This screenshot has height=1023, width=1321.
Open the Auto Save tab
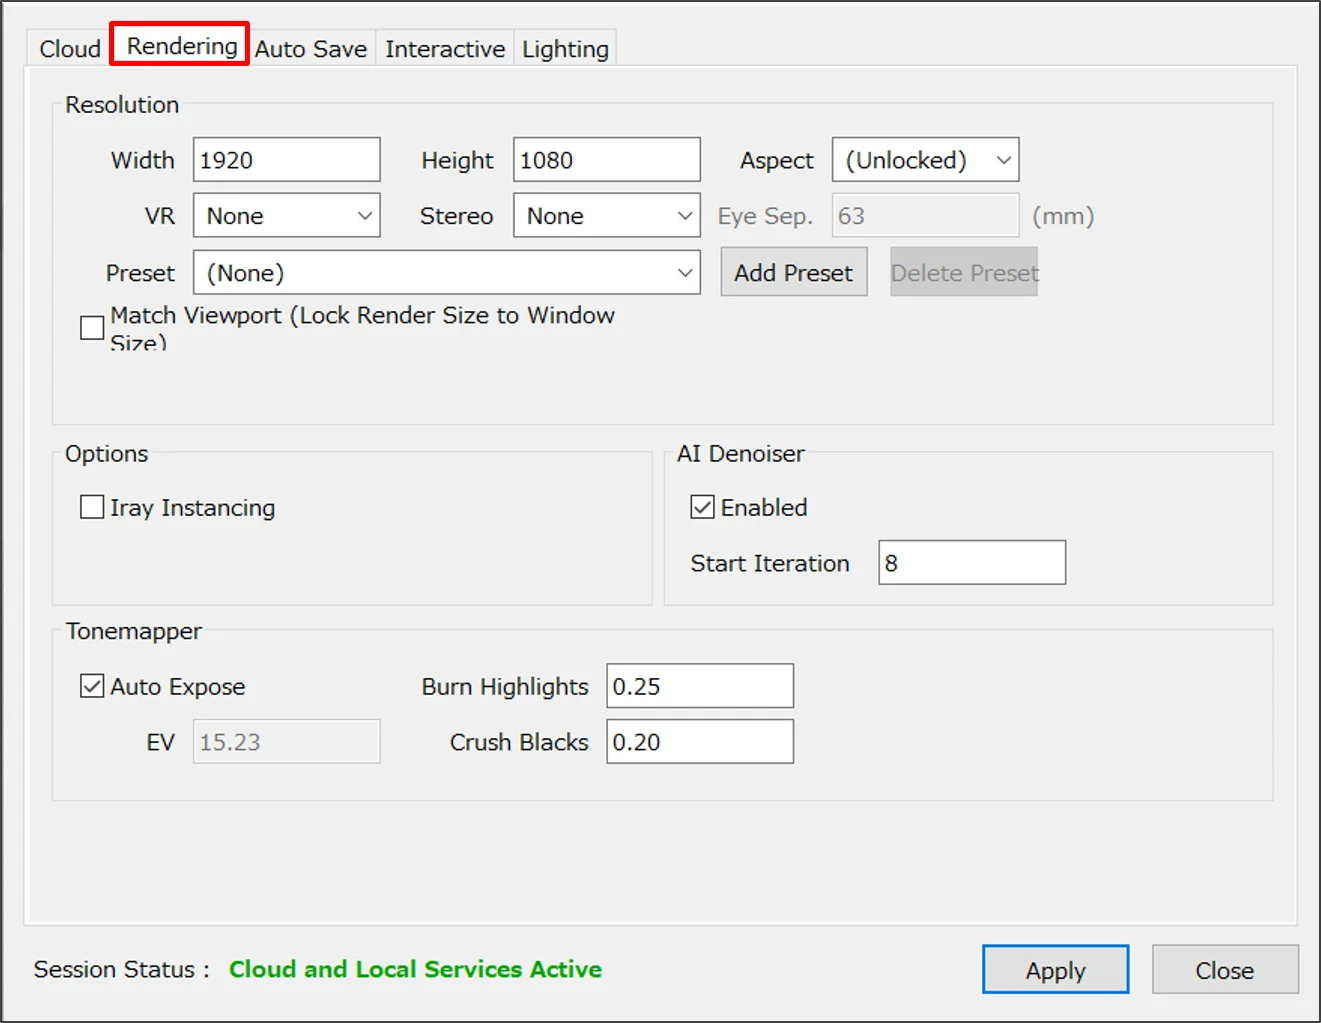click(x=311, y=49)
